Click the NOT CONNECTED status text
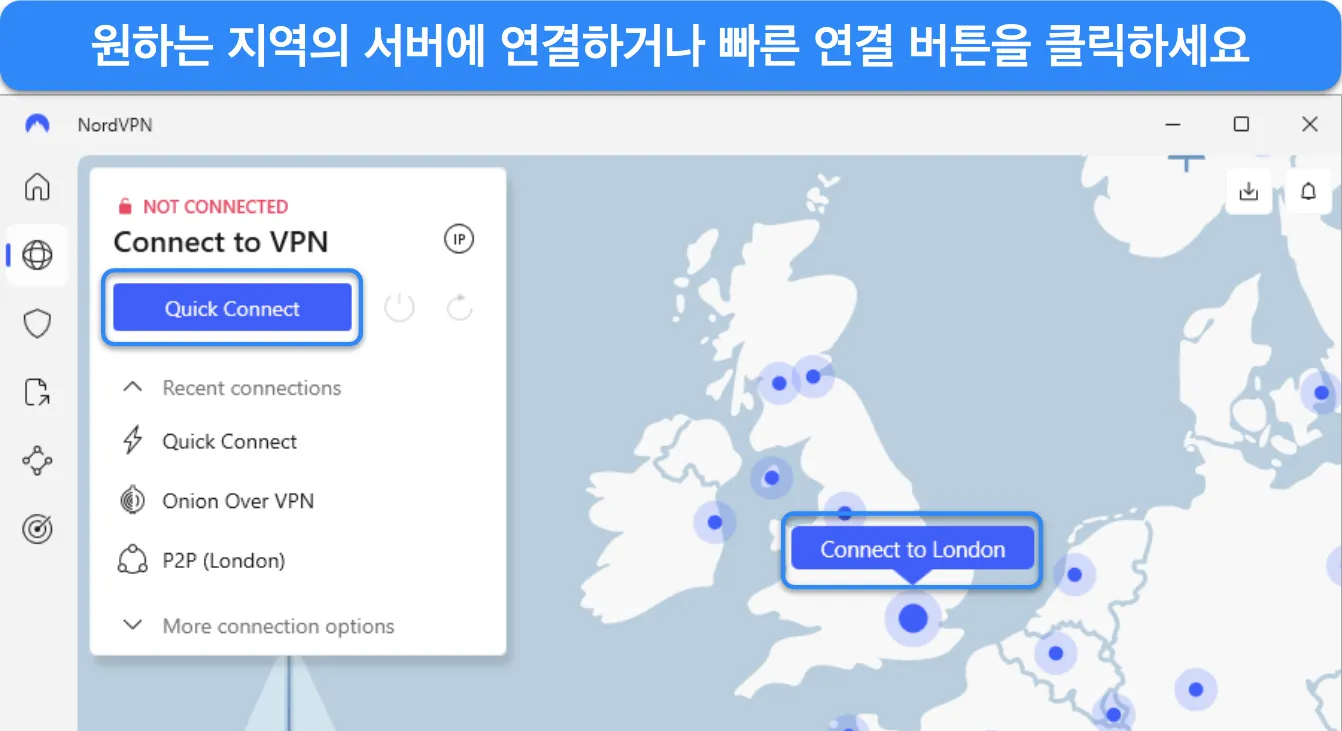 point(215,207)
